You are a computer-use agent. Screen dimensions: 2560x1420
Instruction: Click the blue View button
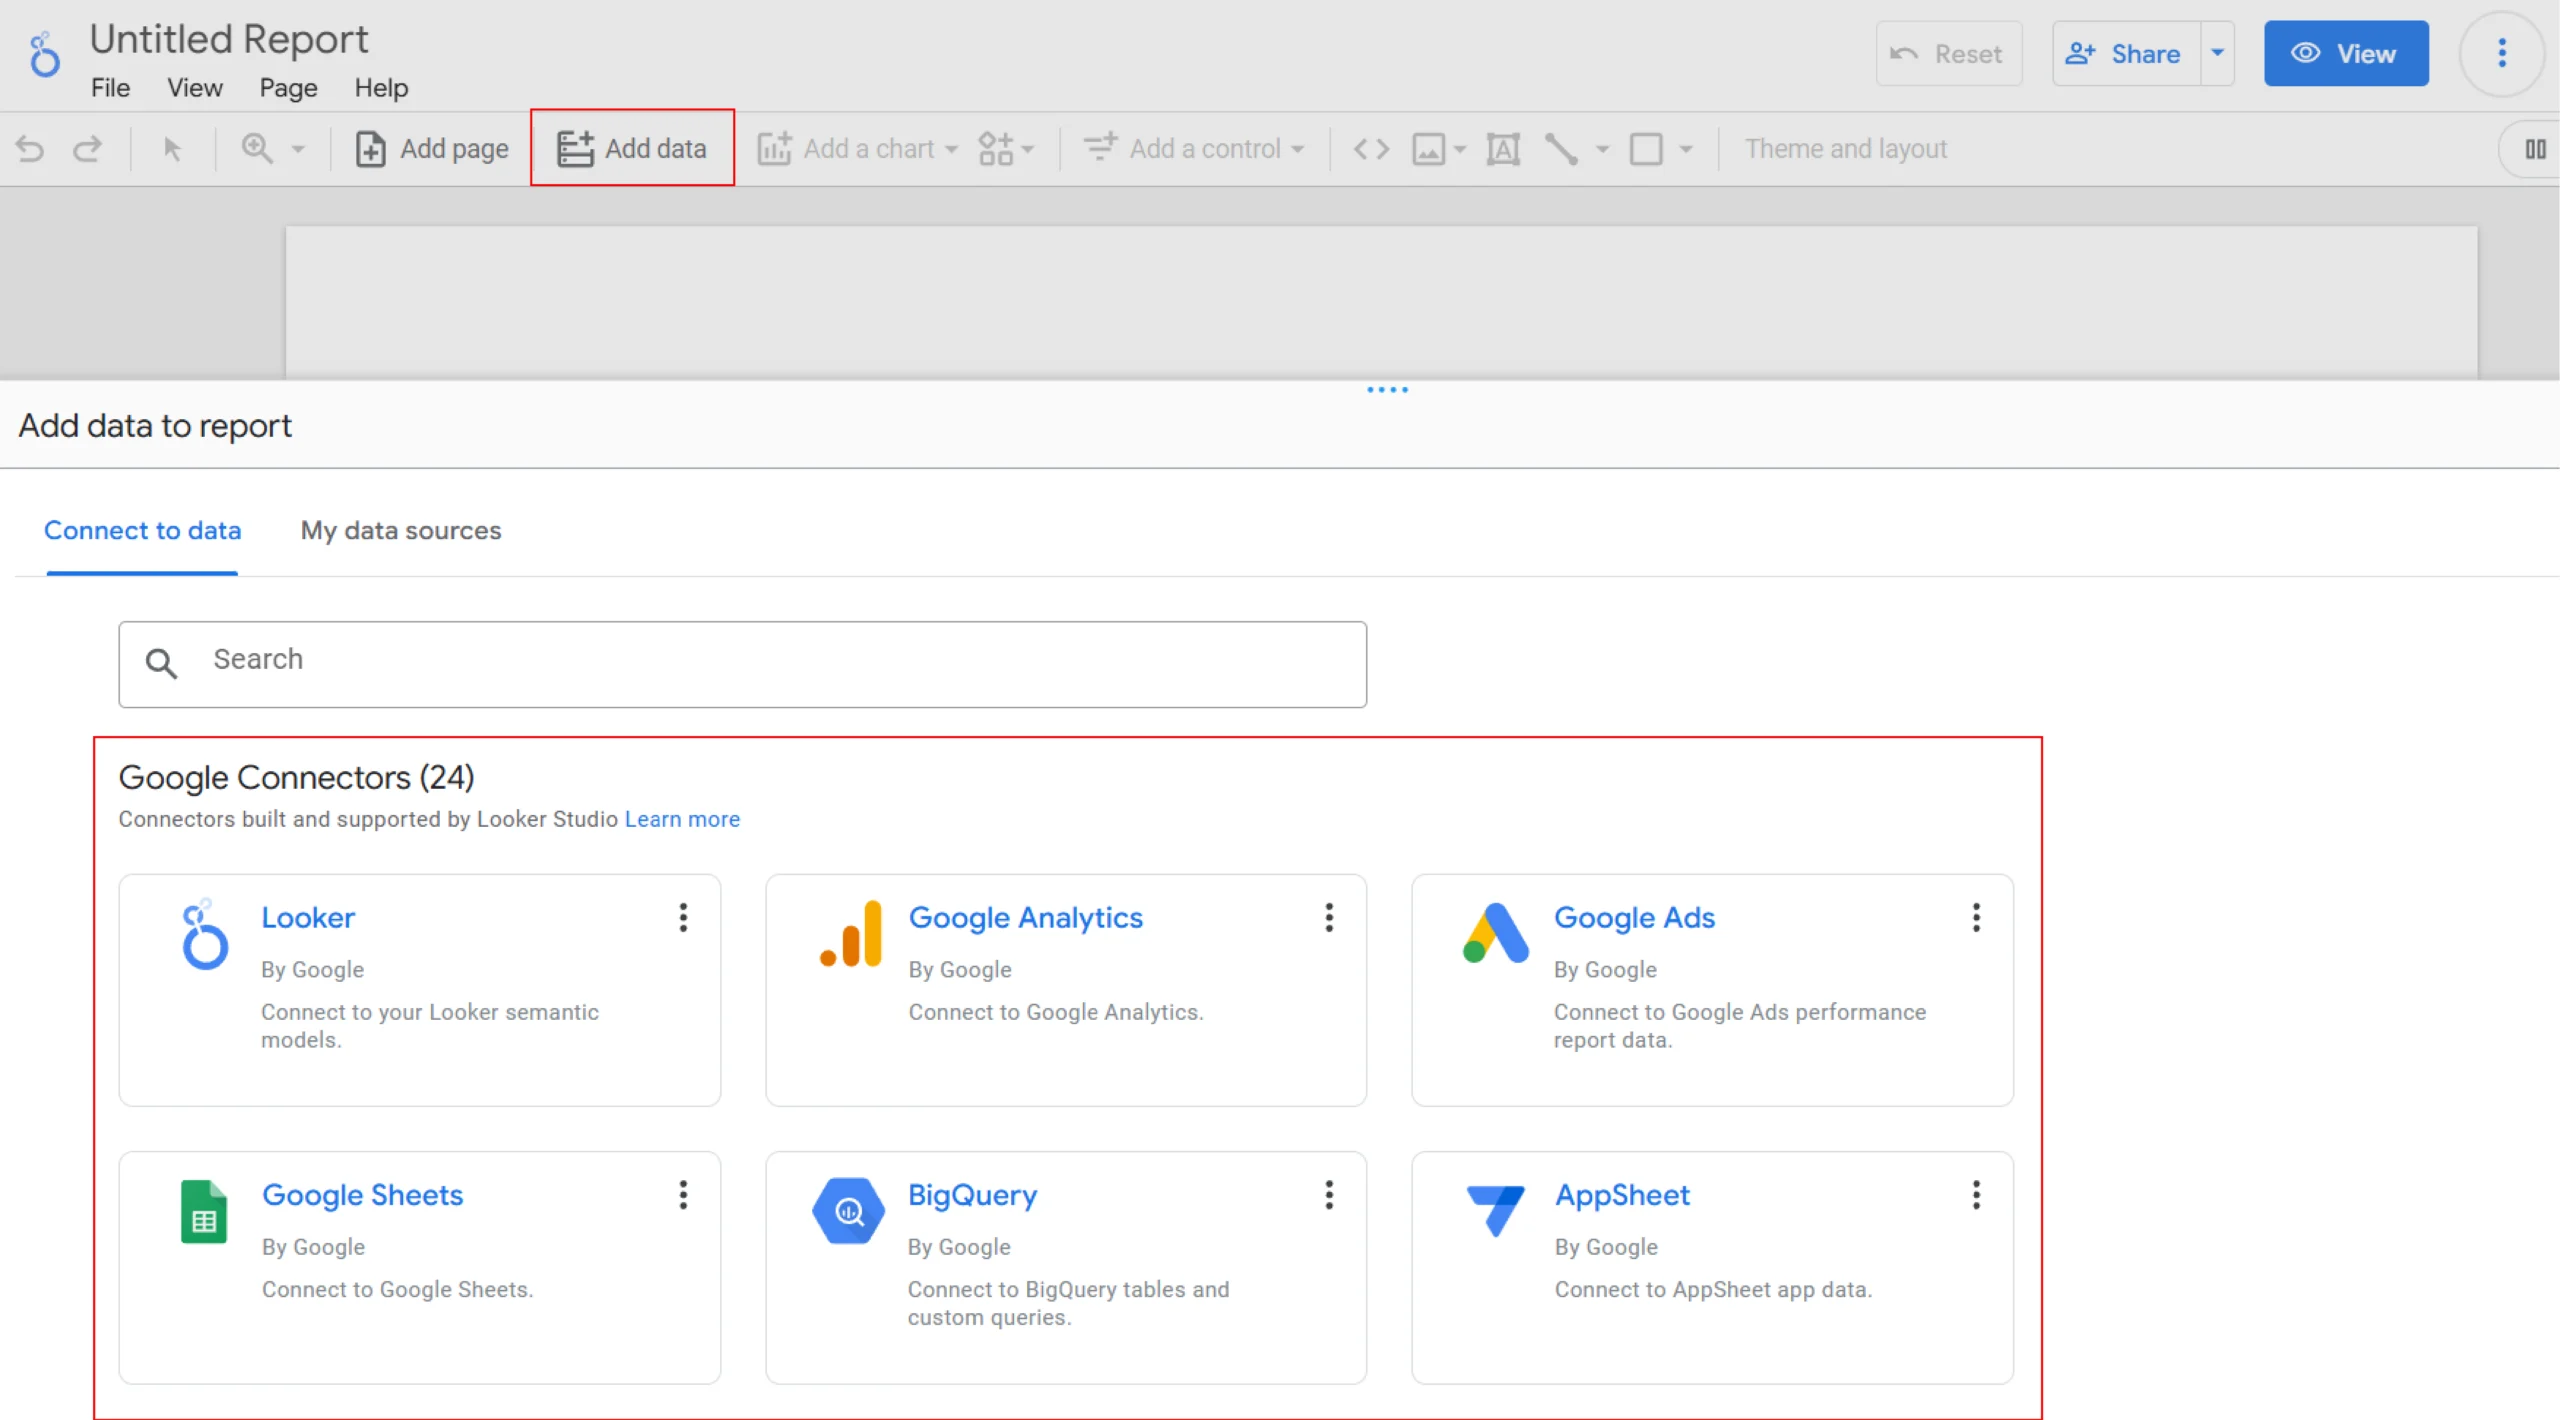(x=2346, y=54)
